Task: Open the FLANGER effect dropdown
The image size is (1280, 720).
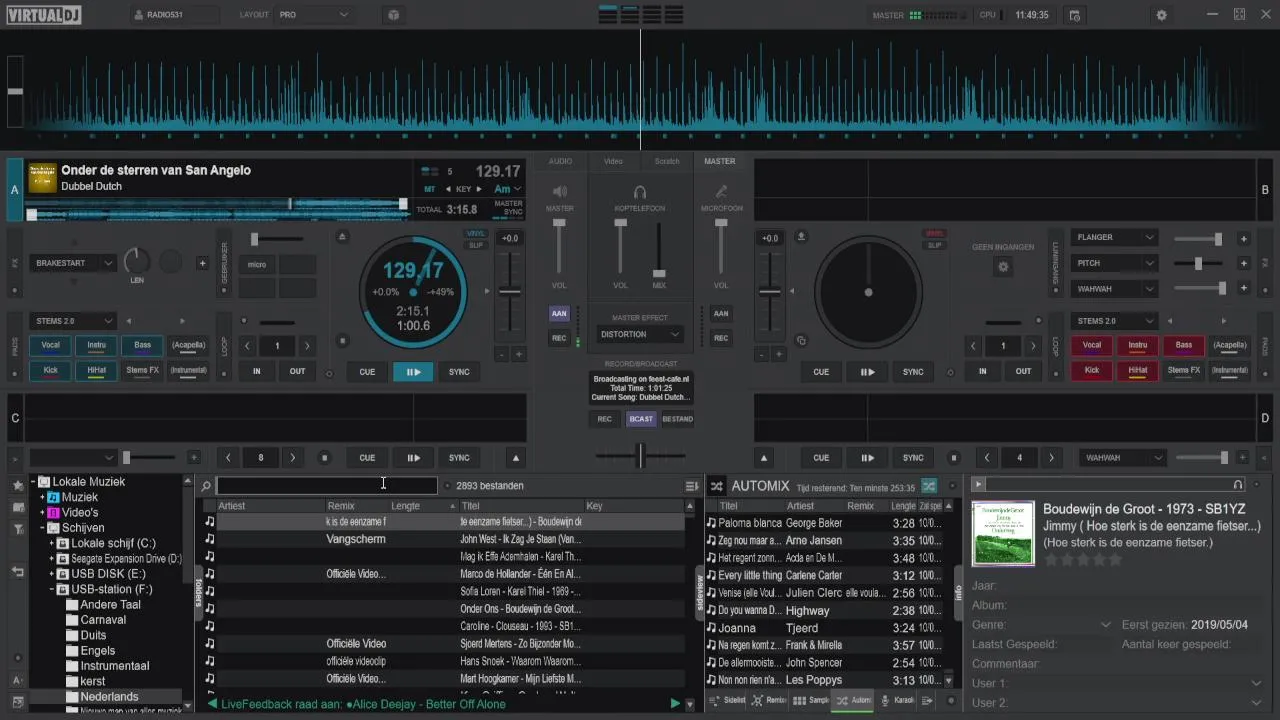Action: tap(1115, 237)
